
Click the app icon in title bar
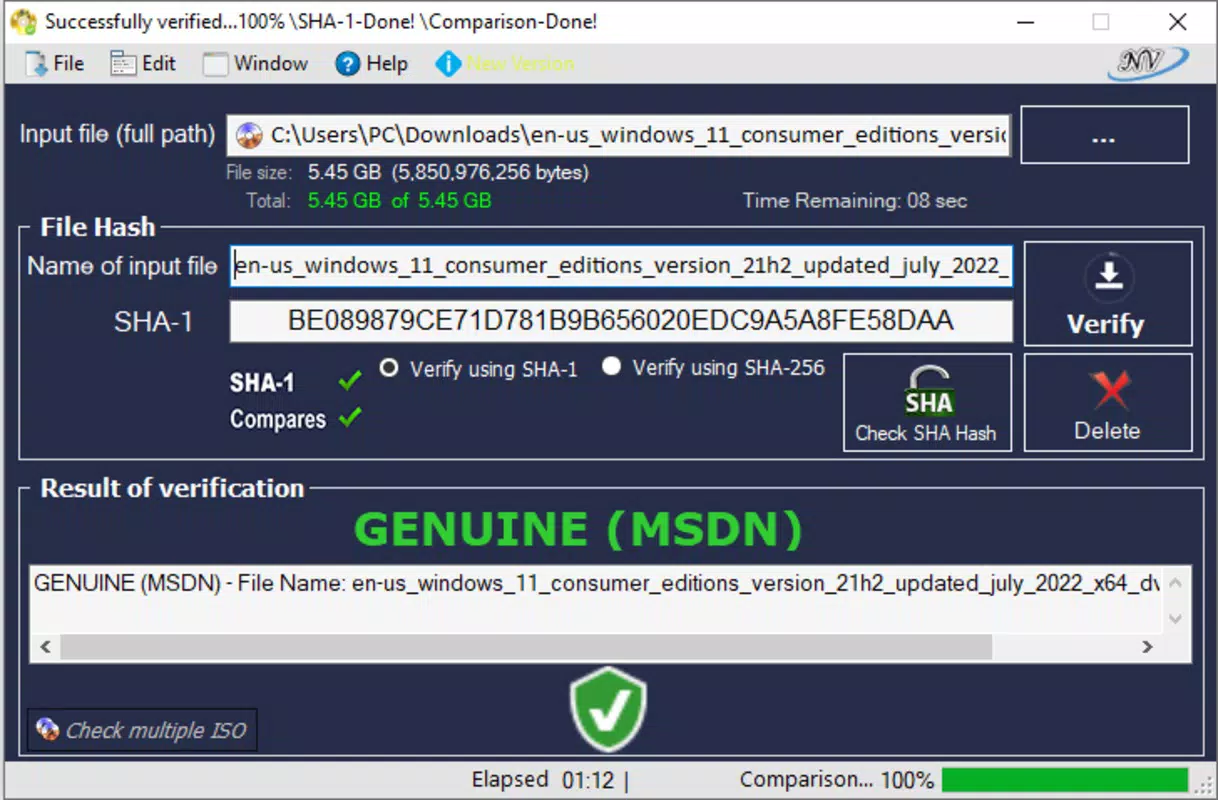coord(23,21)
